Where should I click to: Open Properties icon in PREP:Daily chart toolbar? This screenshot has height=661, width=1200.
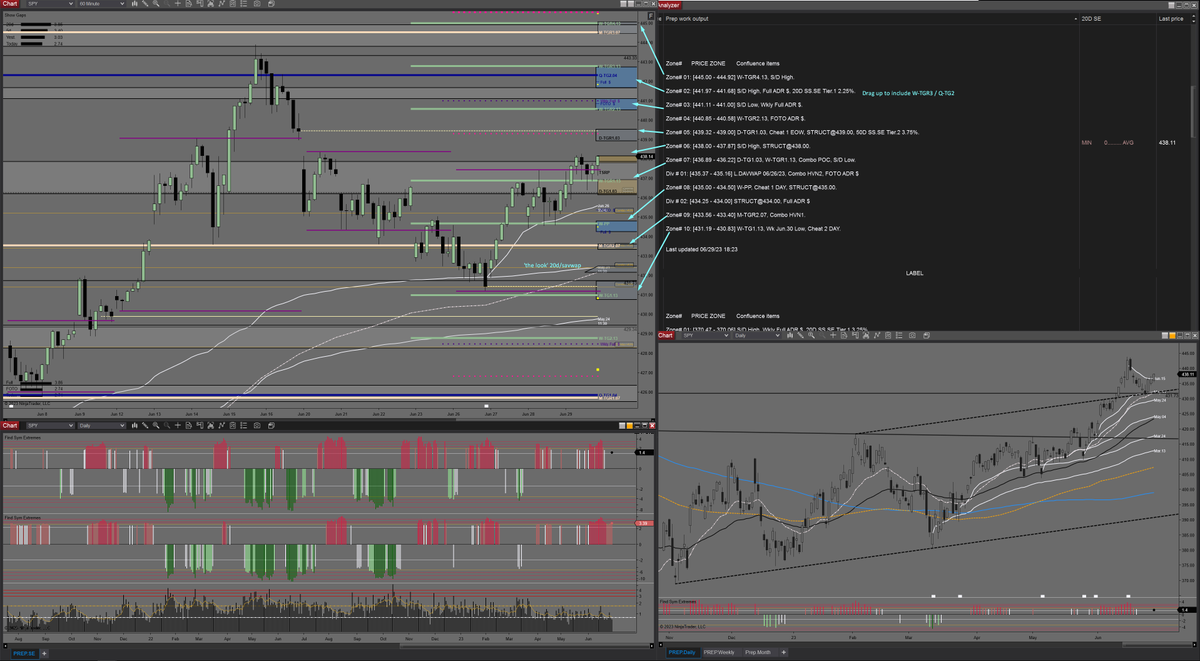tap(899, 335)
